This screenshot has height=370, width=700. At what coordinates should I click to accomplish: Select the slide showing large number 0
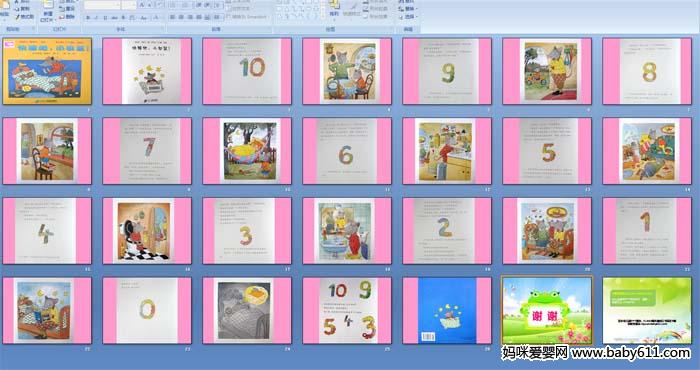tap(147, 311)
